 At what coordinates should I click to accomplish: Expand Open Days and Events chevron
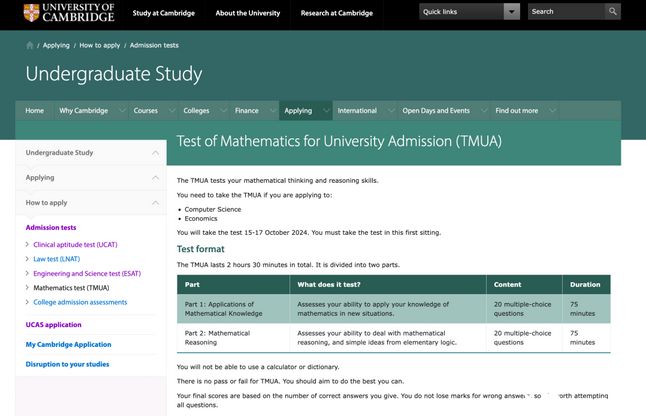(x=484, y=110)
